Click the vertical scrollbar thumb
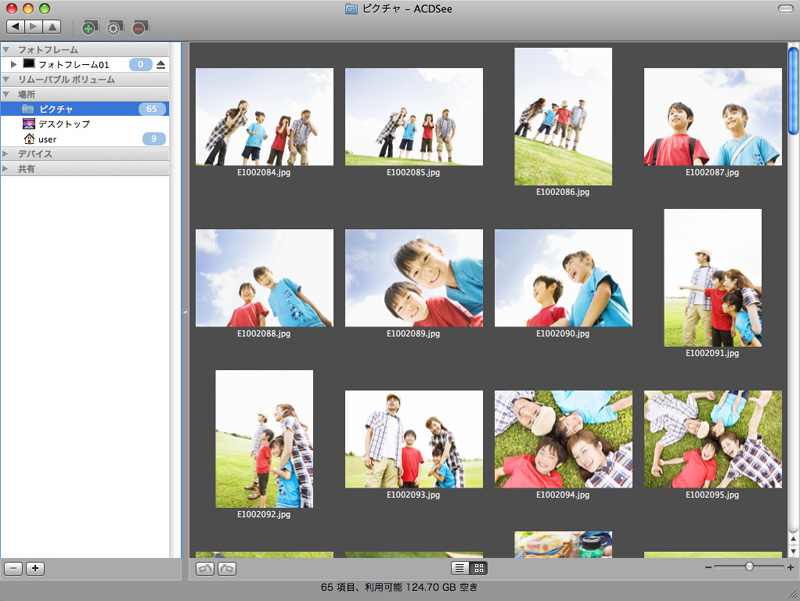Screen dimensions: 800x601 [793, 91]
